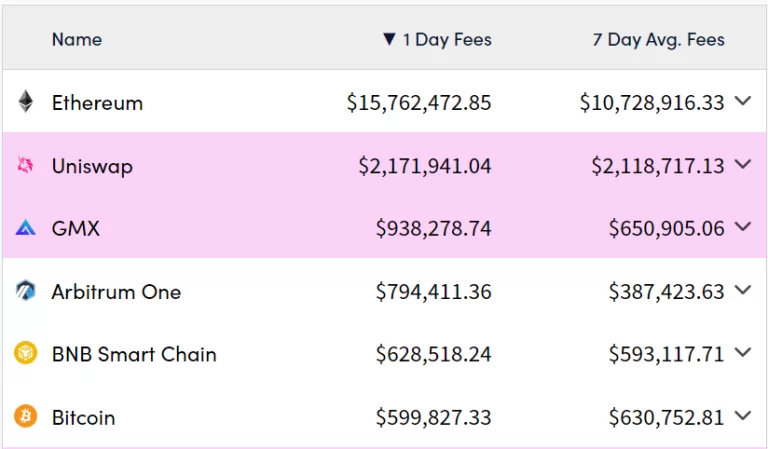768x449 pixels.
Task: Expand the Uniswap row details
Action: click(742, 164)
